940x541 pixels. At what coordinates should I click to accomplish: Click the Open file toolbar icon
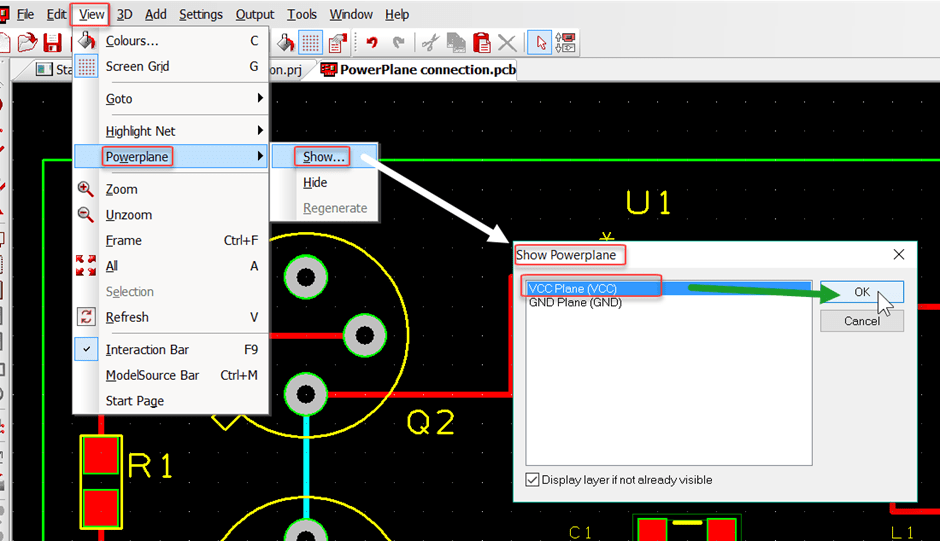tap(26, 43)
